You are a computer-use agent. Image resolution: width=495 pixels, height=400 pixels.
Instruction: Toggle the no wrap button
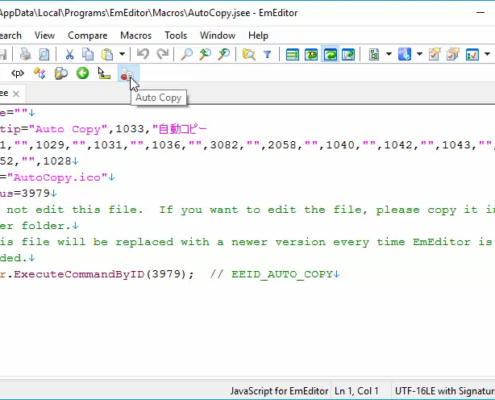point(292,54)
